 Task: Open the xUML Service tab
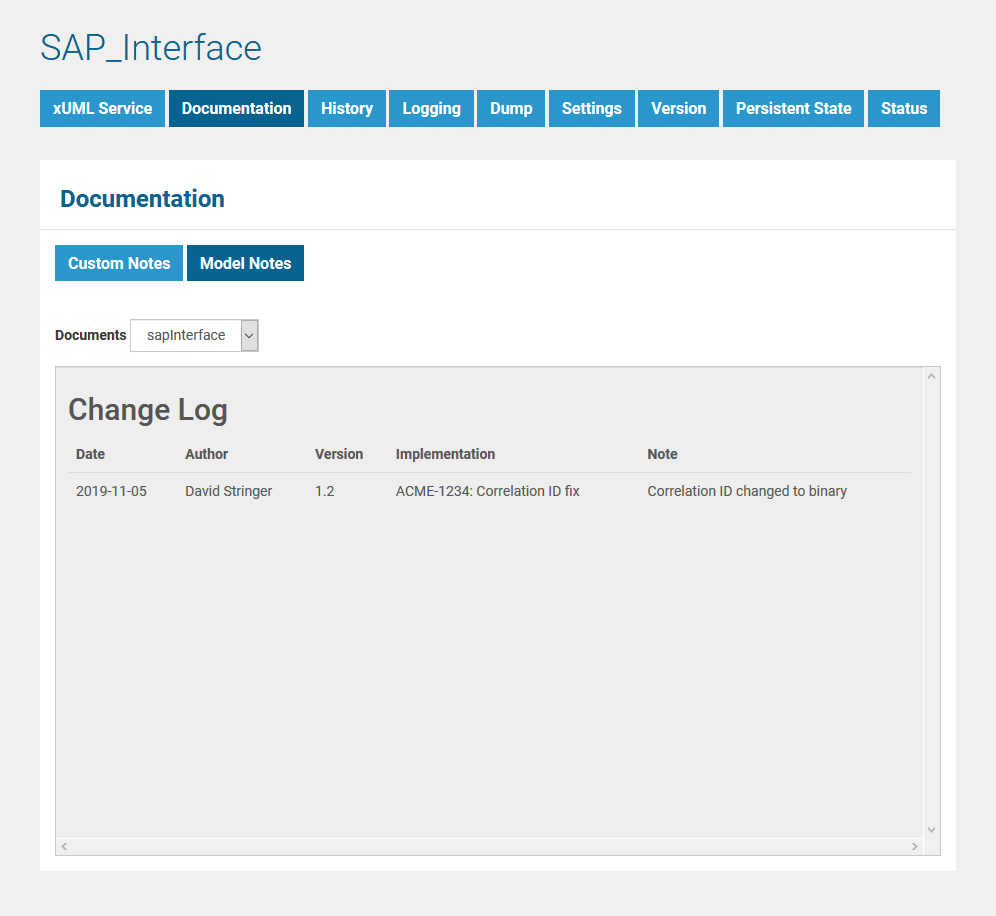click(102, 108)
